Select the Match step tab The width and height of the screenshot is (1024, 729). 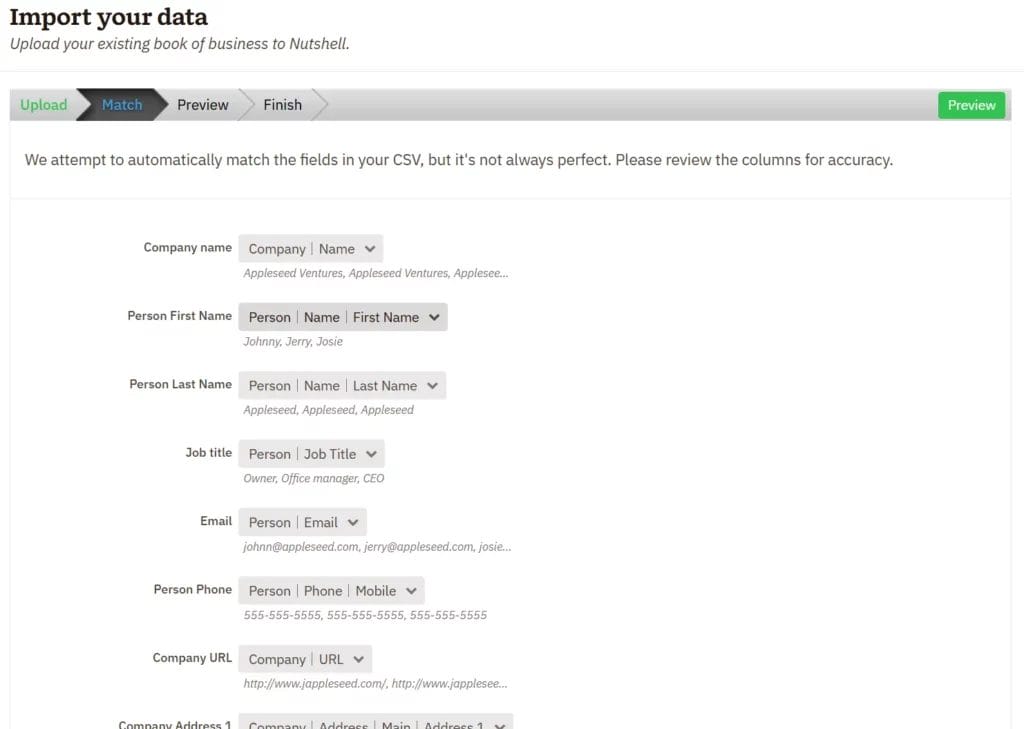click(x=122, y=105)
